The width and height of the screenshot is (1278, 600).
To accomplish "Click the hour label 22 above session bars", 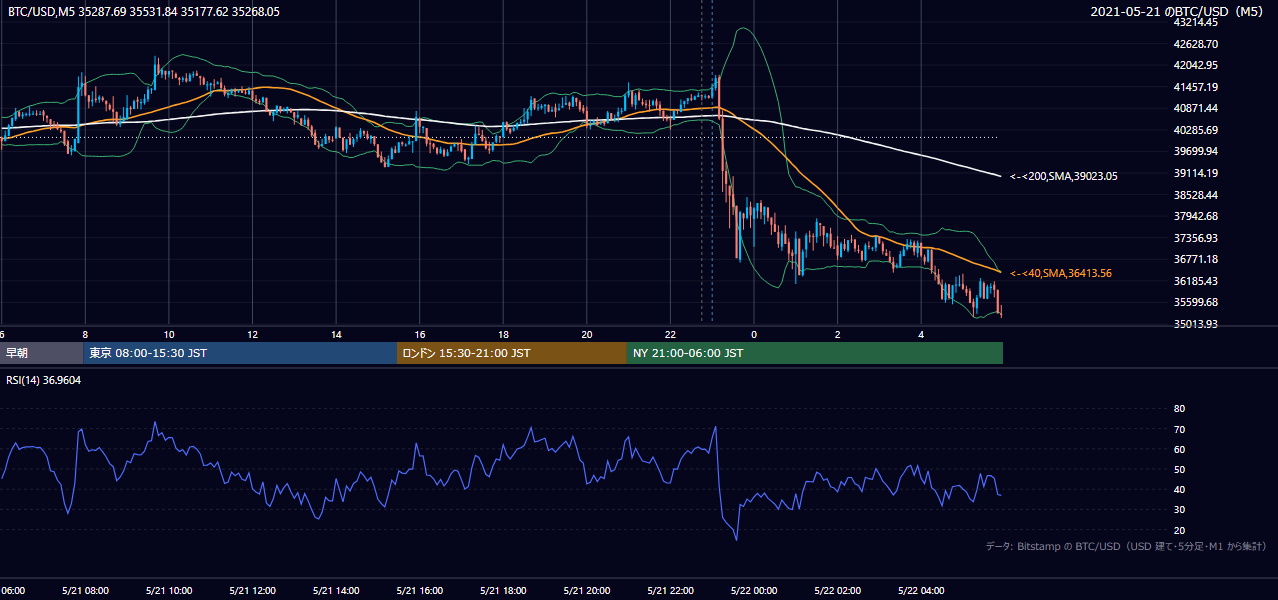I will coord(670,335).
